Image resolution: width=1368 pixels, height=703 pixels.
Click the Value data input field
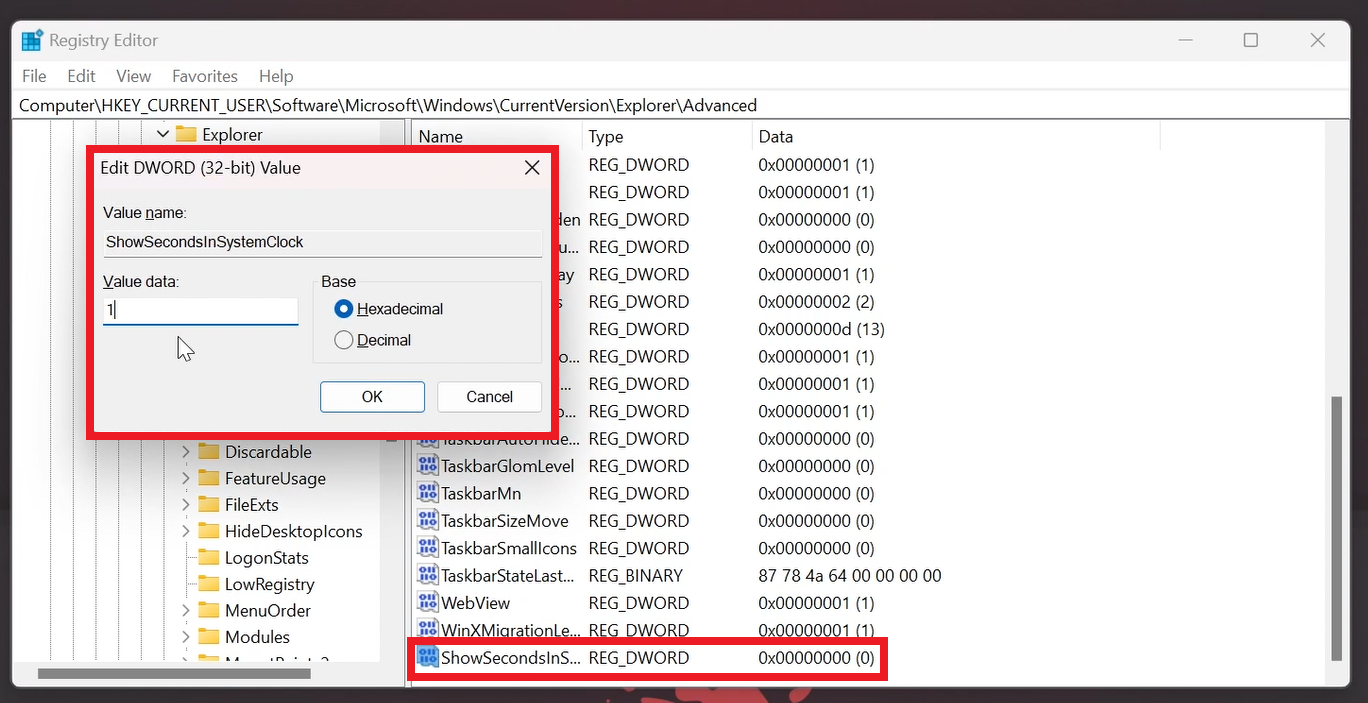click(200, 311)
